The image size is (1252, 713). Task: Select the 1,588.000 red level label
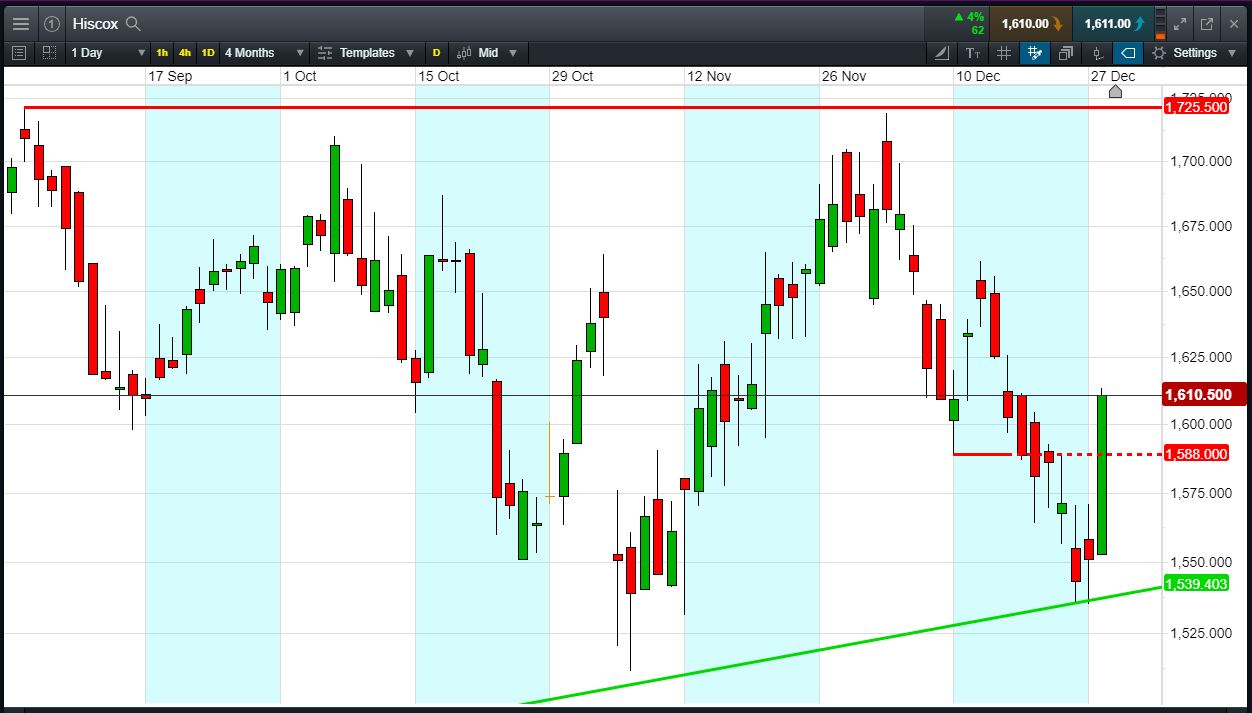coord(1196,454)
